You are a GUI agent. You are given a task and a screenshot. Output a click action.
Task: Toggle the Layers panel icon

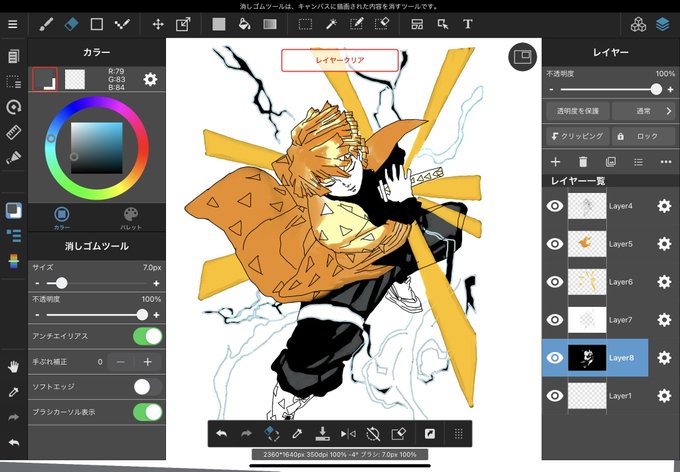(663, 24)
